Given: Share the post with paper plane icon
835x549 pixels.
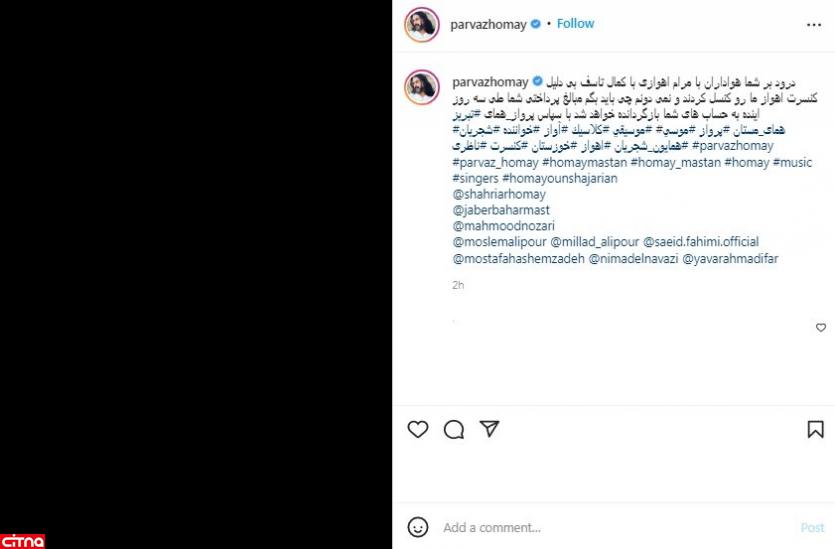Looking at the screenshot, I should click(x=489, y=429).
